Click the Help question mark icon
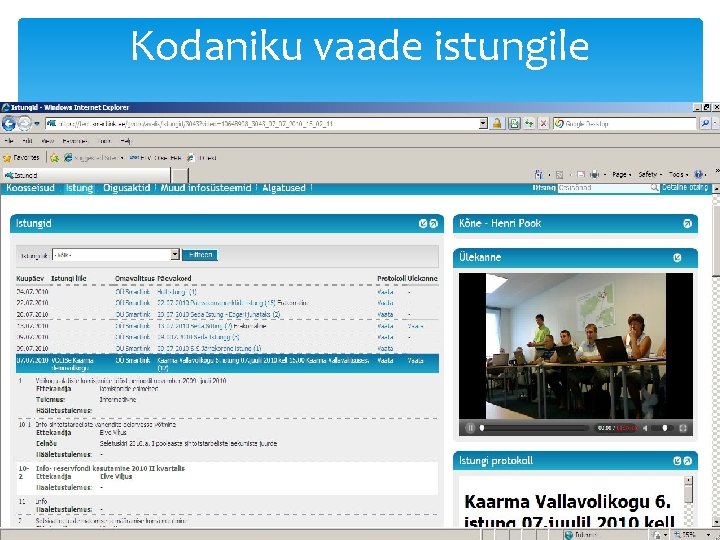Viewport: 720px width, 540px height. pos(698,174)
